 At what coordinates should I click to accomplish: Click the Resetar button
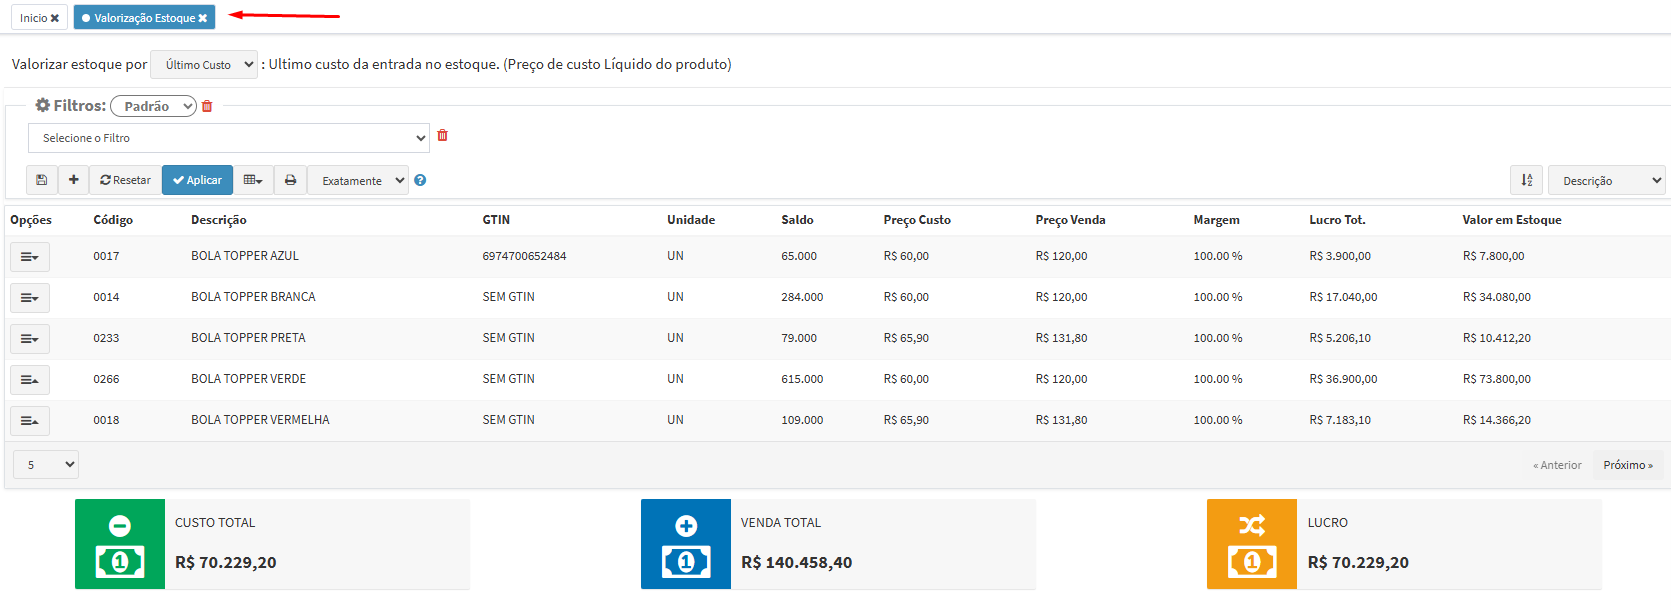pyautogui.click(x=125, y=180)
